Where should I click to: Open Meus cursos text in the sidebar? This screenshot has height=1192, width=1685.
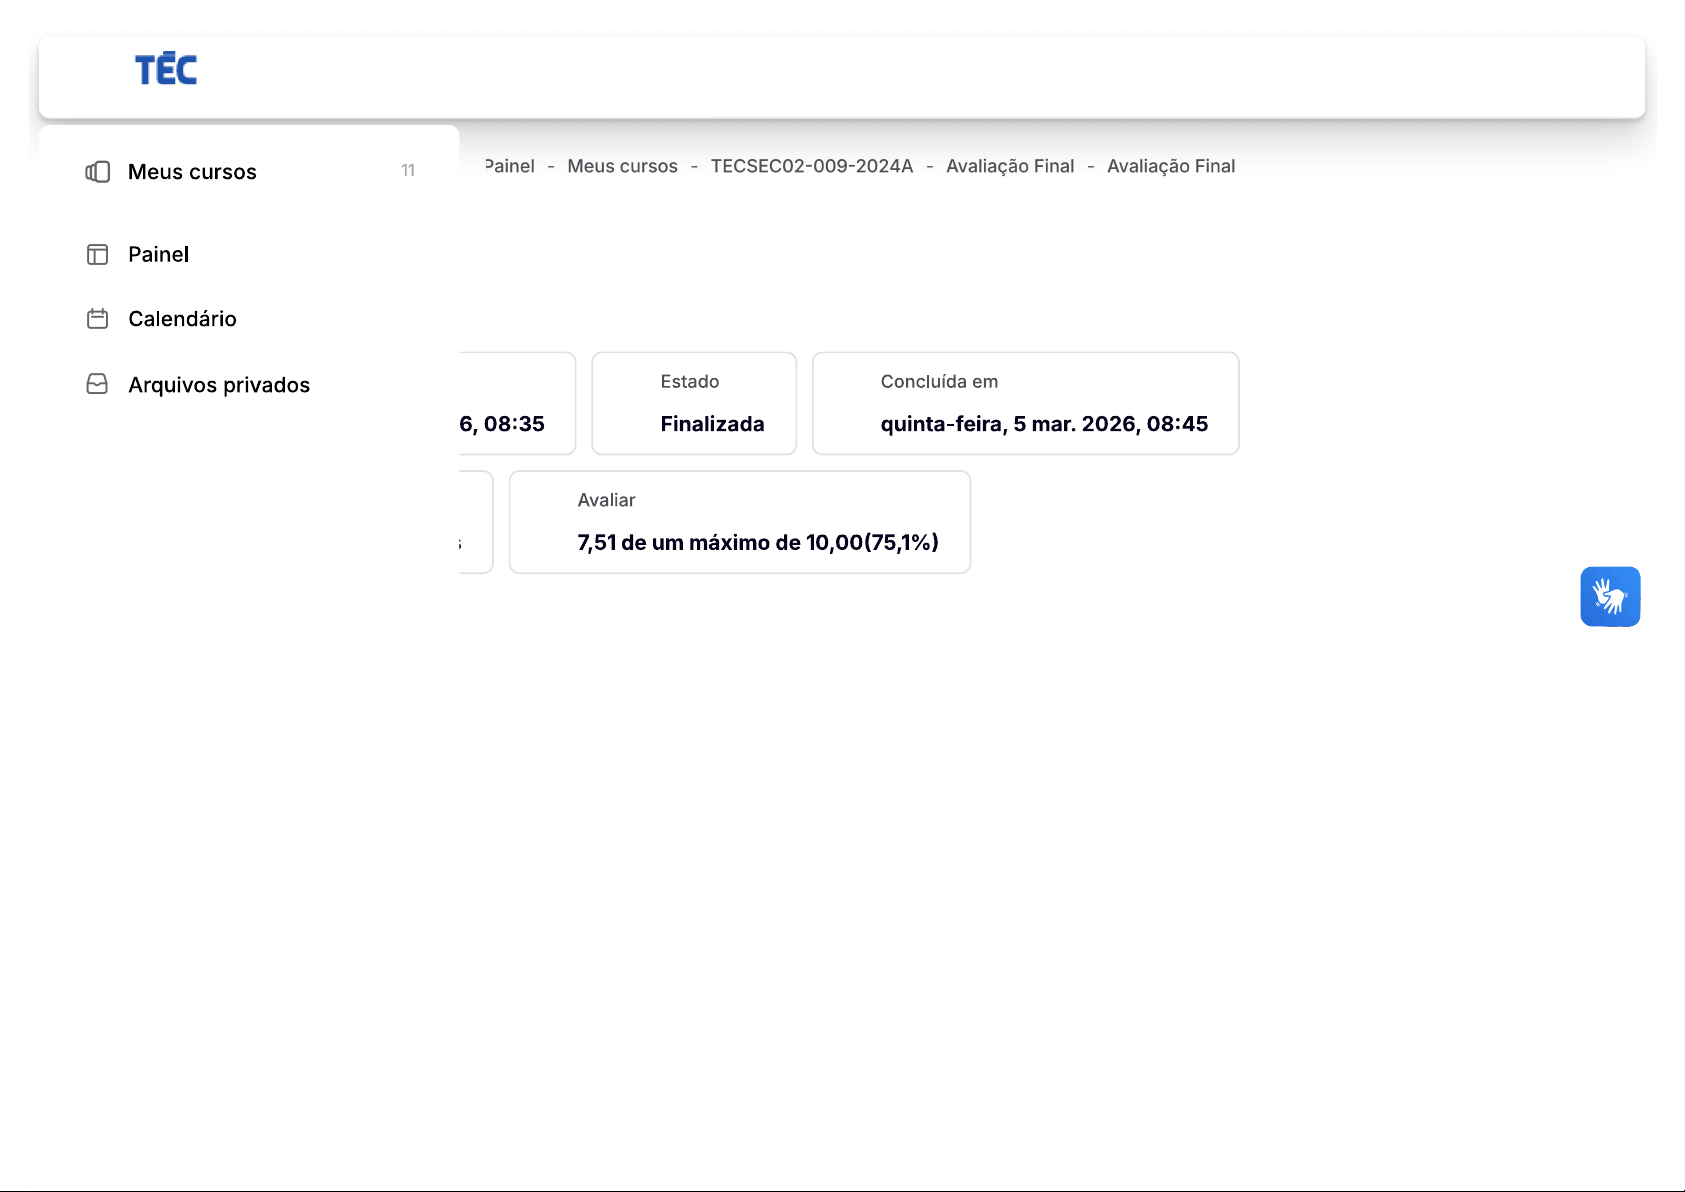tap(192, 172)
